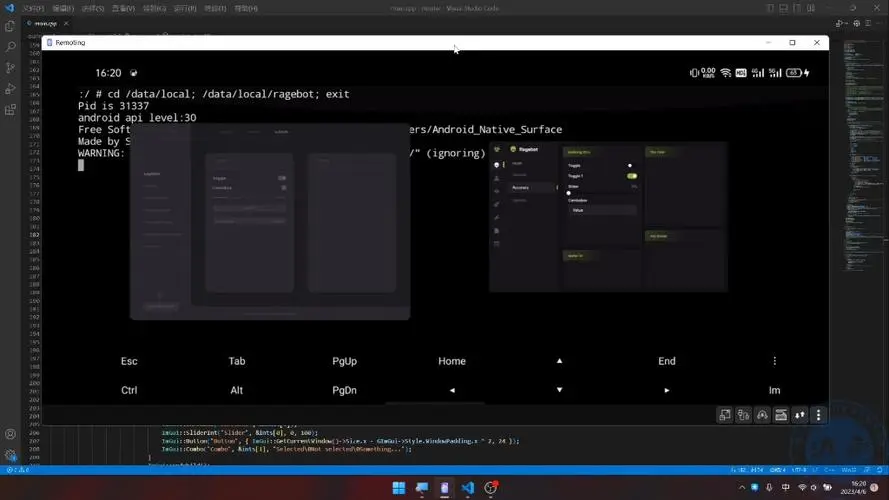Click the faded ImGui window preview thumbnail
Viewport: 889px width, 500px height.
point(270,222)
